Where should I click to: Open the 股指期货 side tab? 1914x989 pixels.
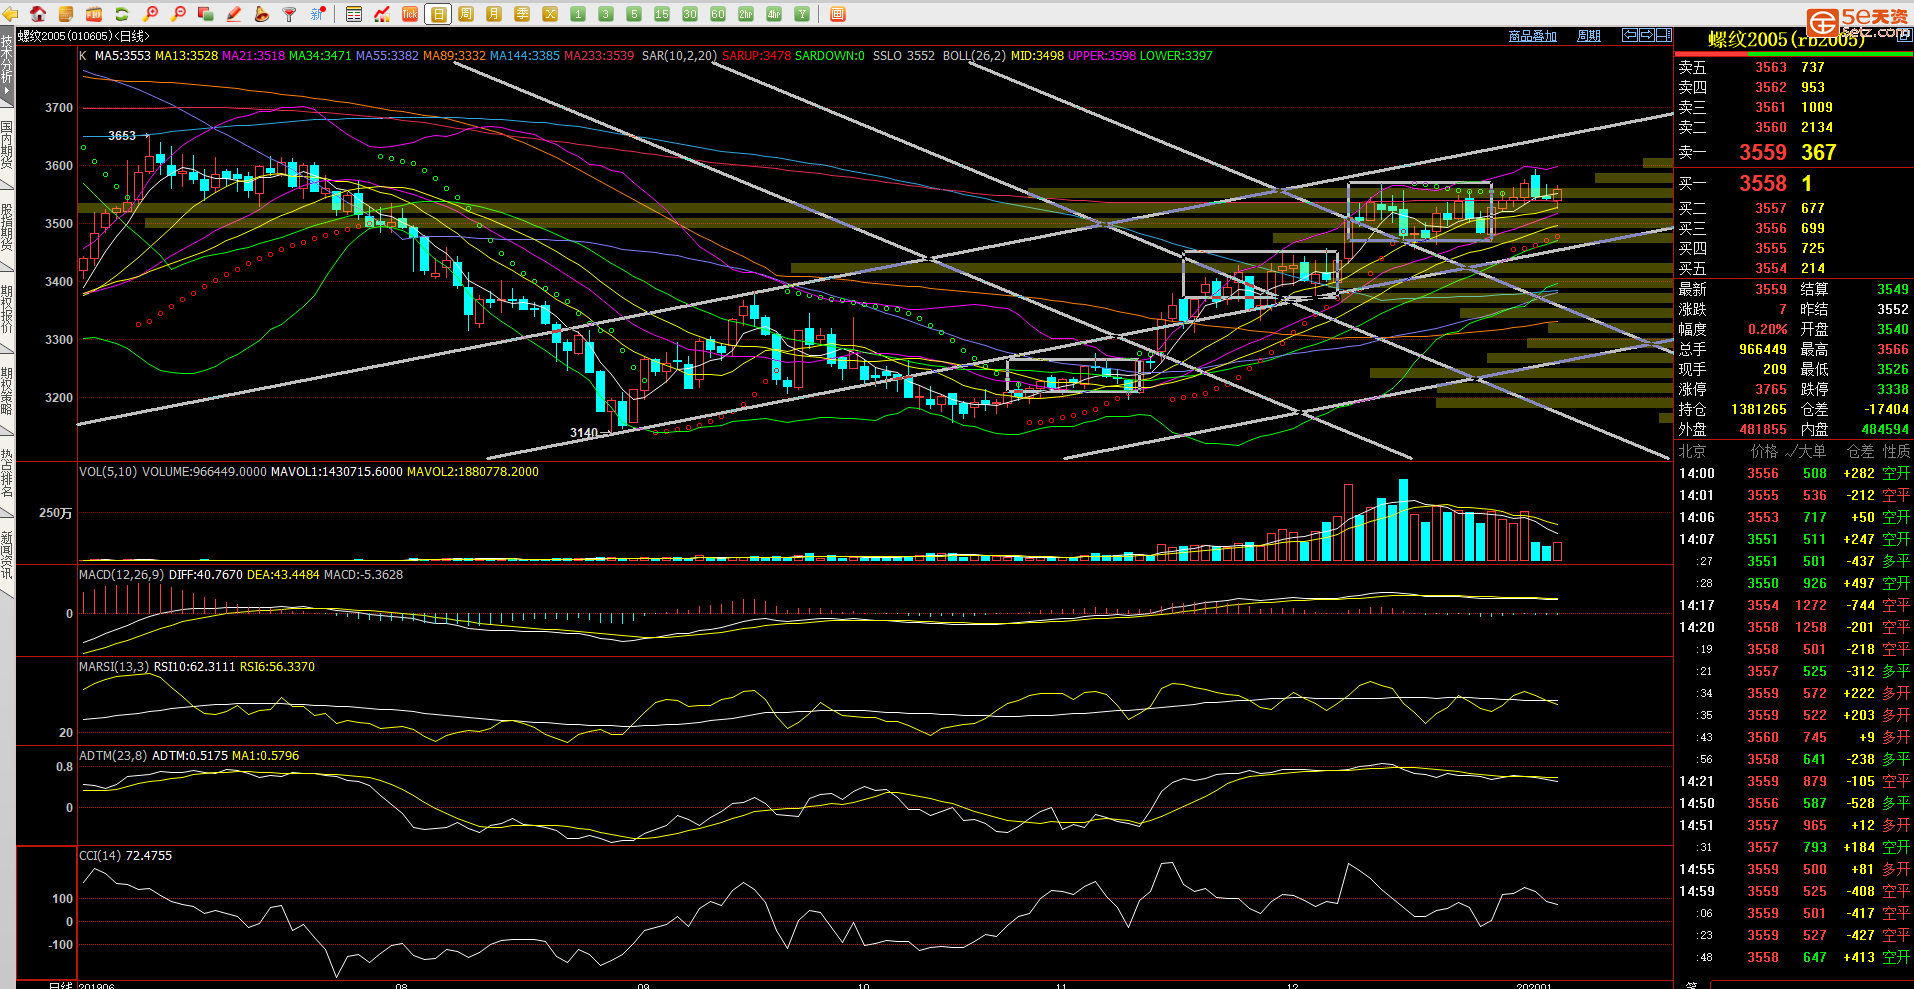[x=7, y=228]
